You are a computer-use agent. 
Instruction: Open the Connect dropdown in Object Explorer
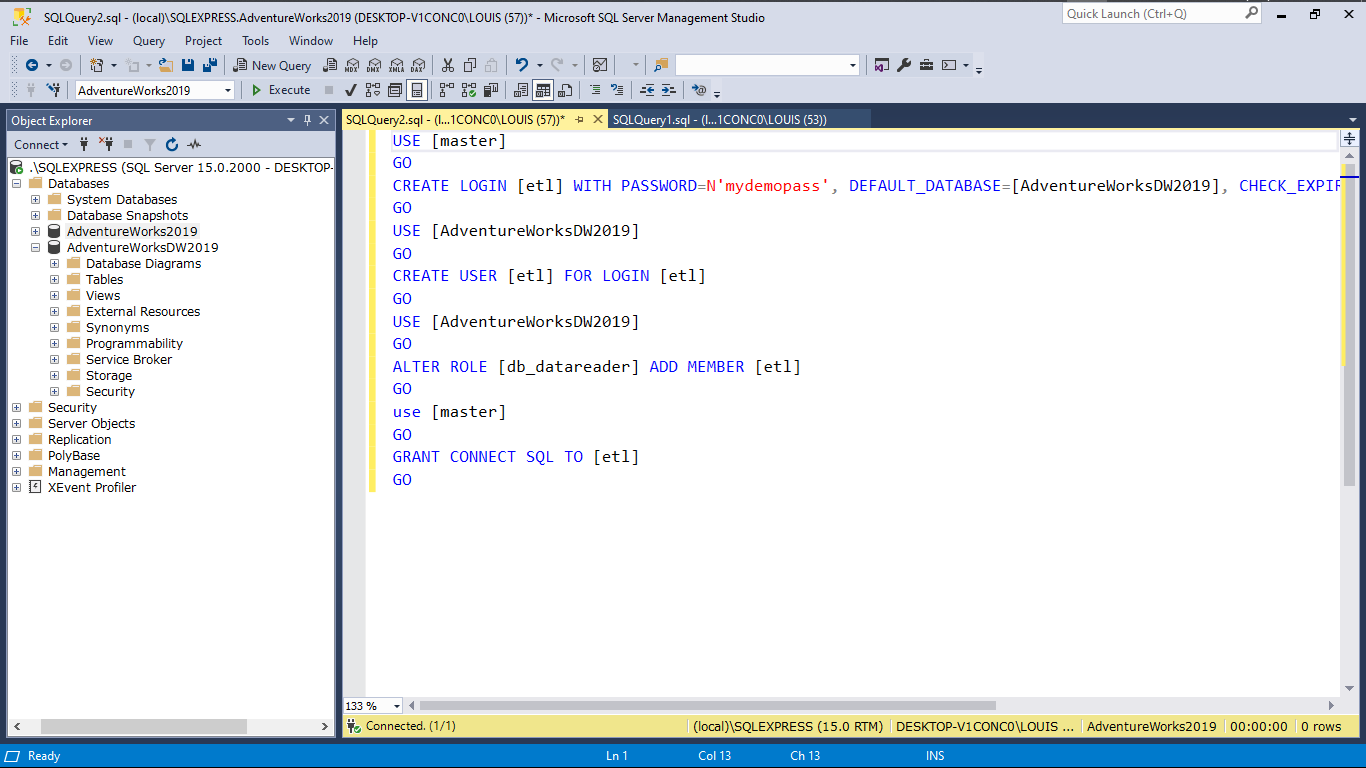coord(41,144)
